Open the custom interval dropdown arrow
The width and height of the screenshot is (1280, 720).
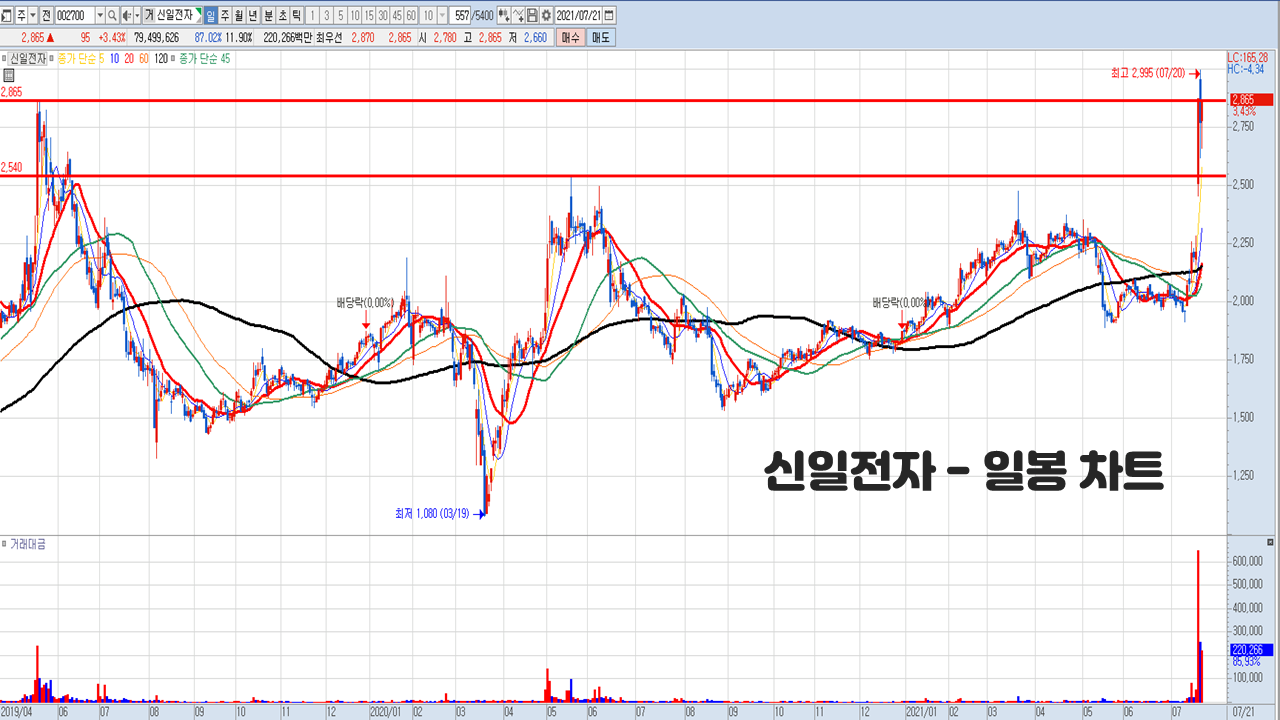pos(442,15)
